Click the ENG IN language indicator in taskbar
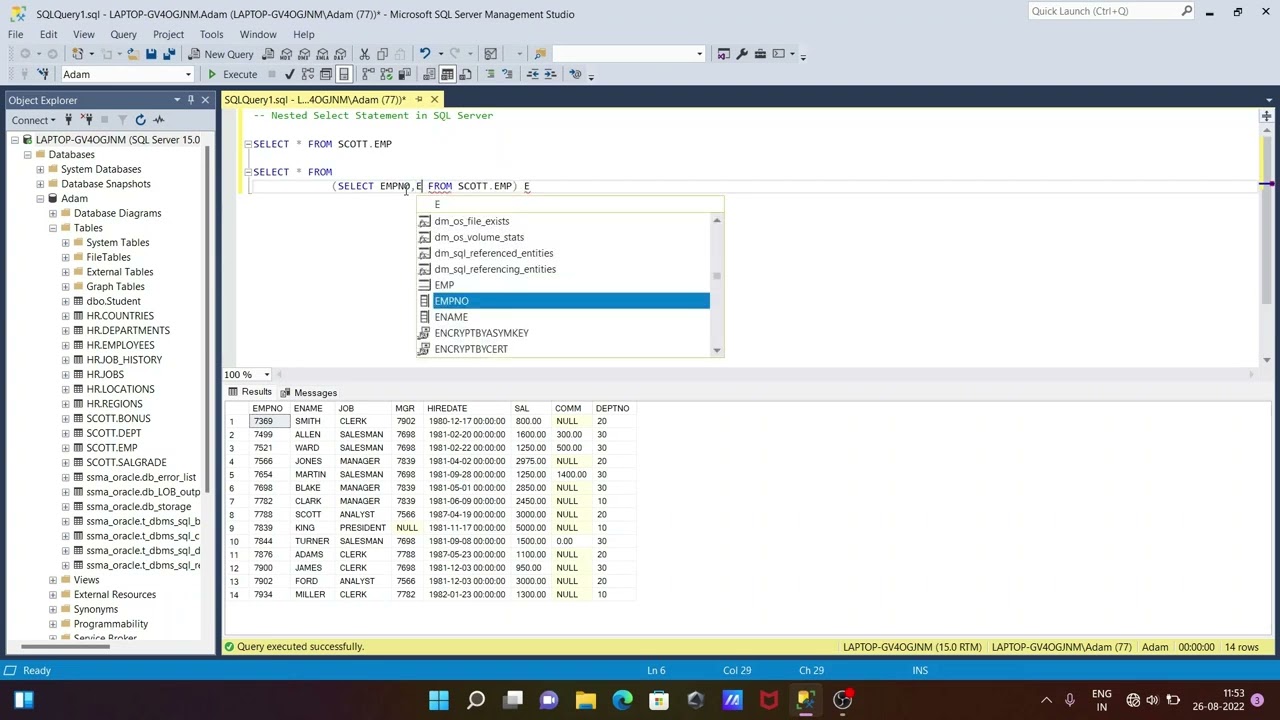The height and width of the screenshot is (720, 1280). pyautogui.click(x=1101, y=700)
